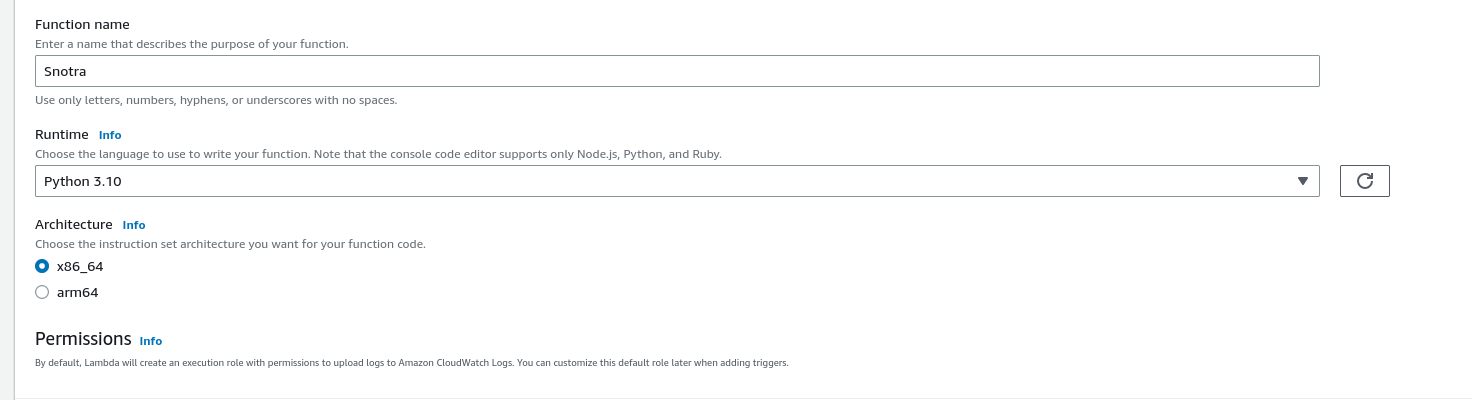The height and width of the screenshot is (400, 1472).
Task: Click the "Choose the instruction set architecture" description
Action: click(x=230, y=244)
